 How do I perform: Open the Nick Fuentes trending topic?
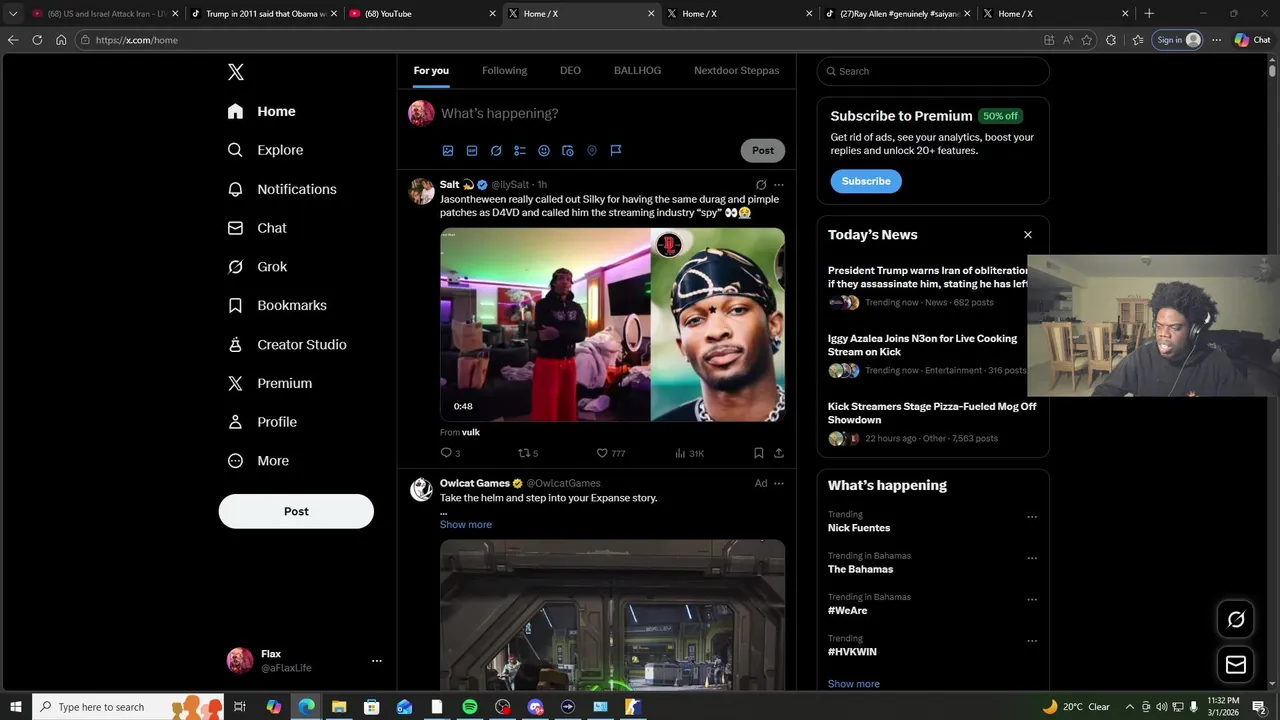tap(859, 528)
